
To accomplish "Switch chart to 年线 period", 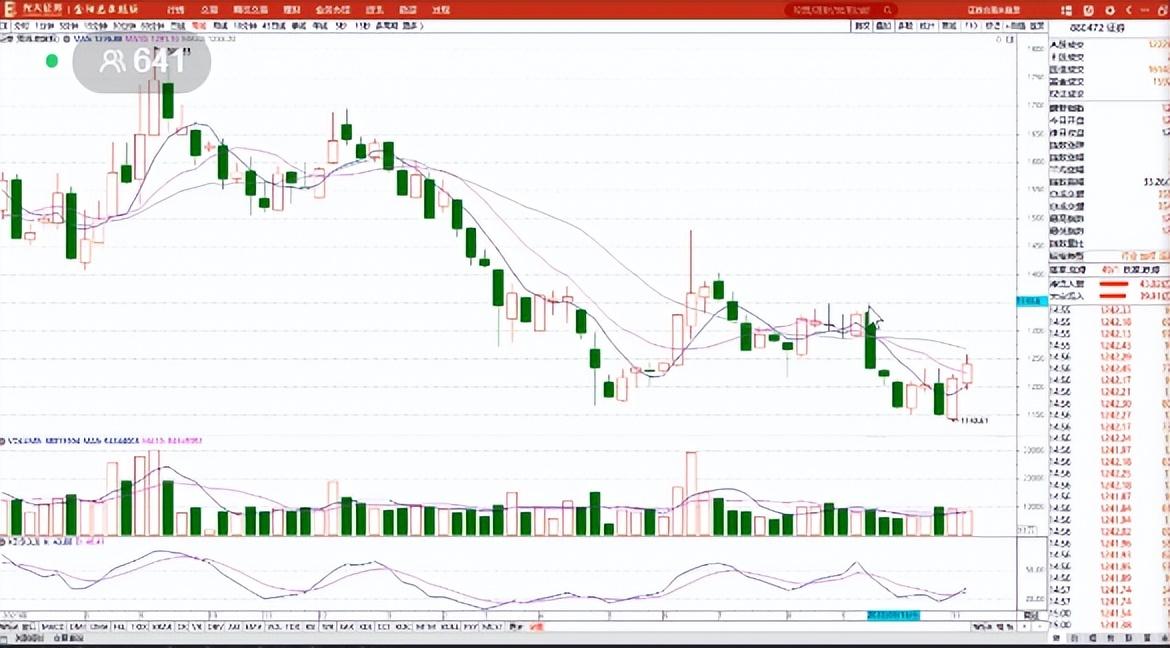I will point(319,25).
